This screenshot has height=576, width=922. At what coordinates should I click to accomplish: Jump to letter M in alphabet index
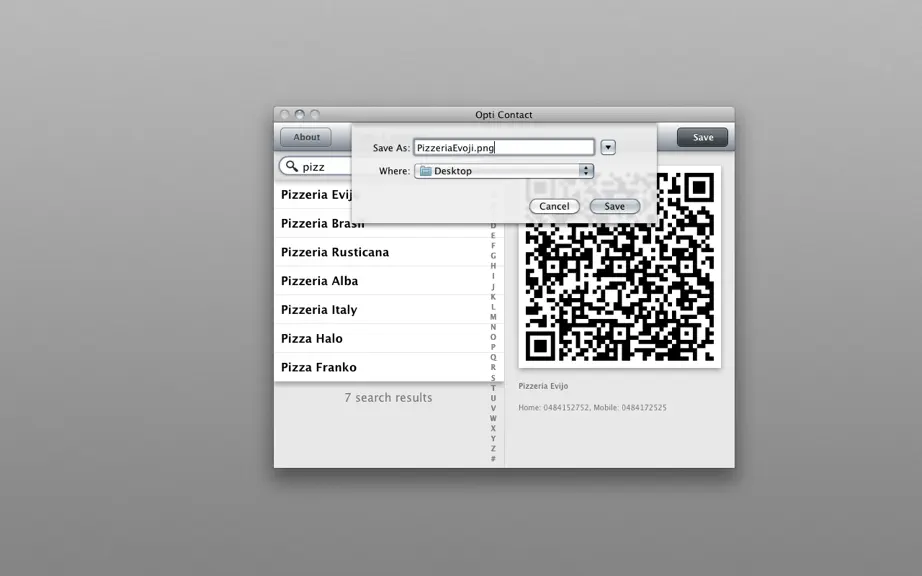(x=493, y=317)
